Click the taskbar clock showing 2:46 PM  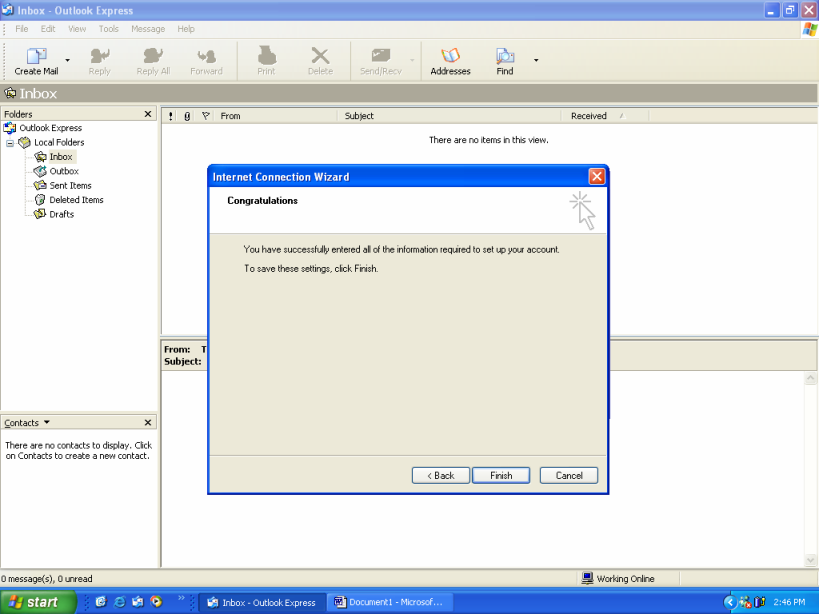tap(789, 602)
